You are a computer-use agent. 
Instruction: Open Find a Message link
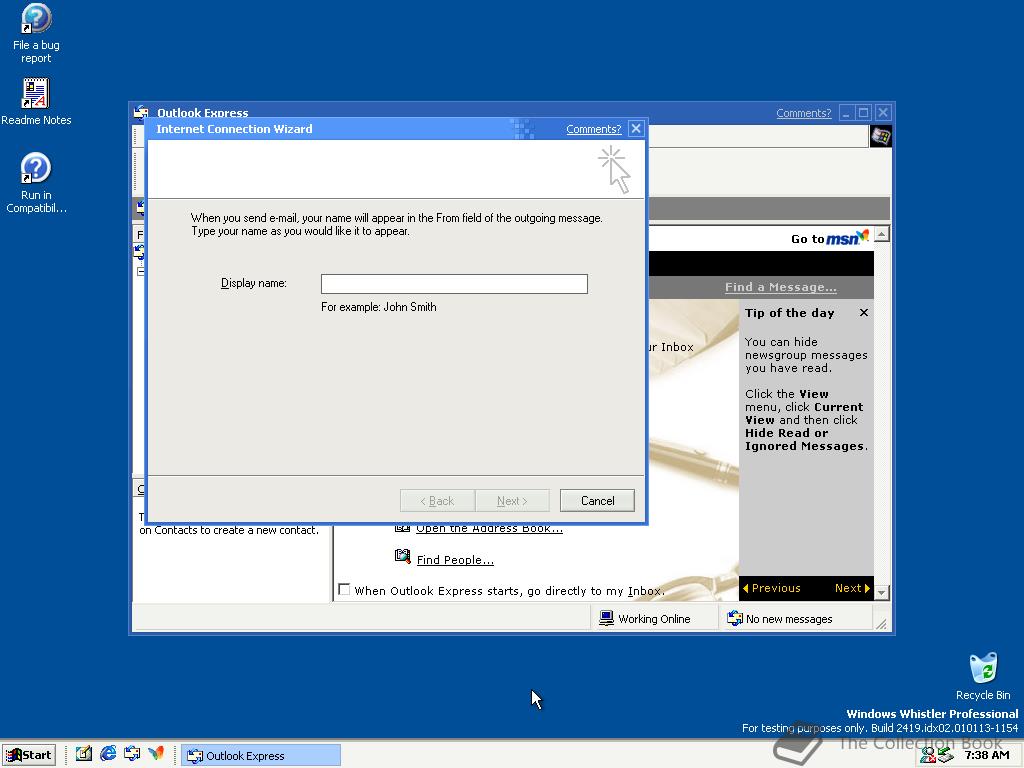[x=780, y=287]
